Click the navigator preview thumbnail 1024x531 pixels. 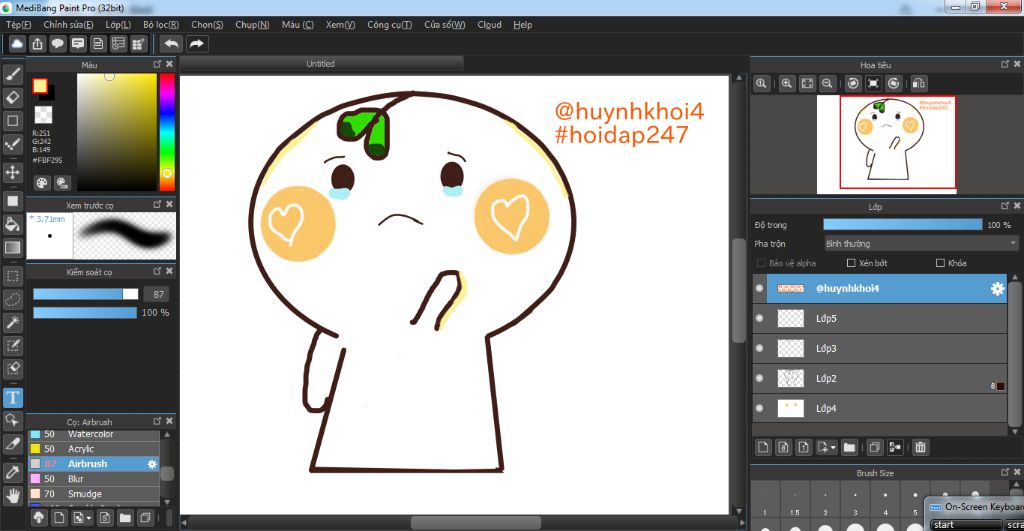[887, 144]
